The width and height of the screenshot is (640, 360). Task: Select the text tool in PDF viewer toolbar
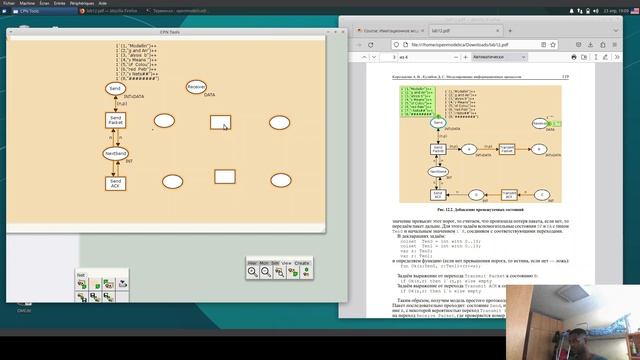(x=596, y=57)
